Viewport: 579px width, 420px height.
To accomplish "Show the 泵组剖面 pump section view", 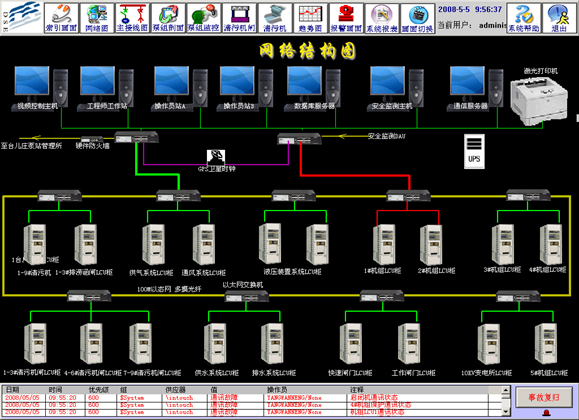I will coord(168,18).
